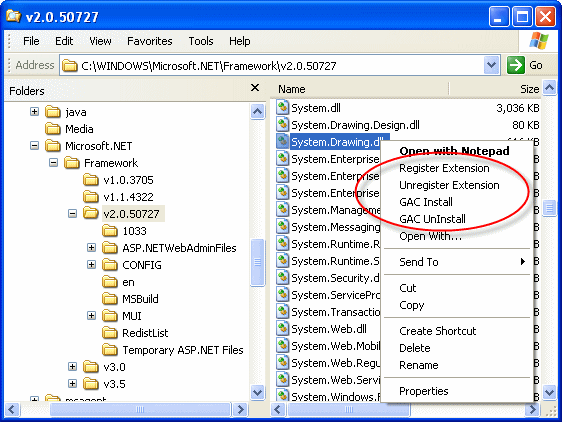Open the Edit menu
Screen dimensions: 562x422
pyautogui.click(x=64, y=41)
